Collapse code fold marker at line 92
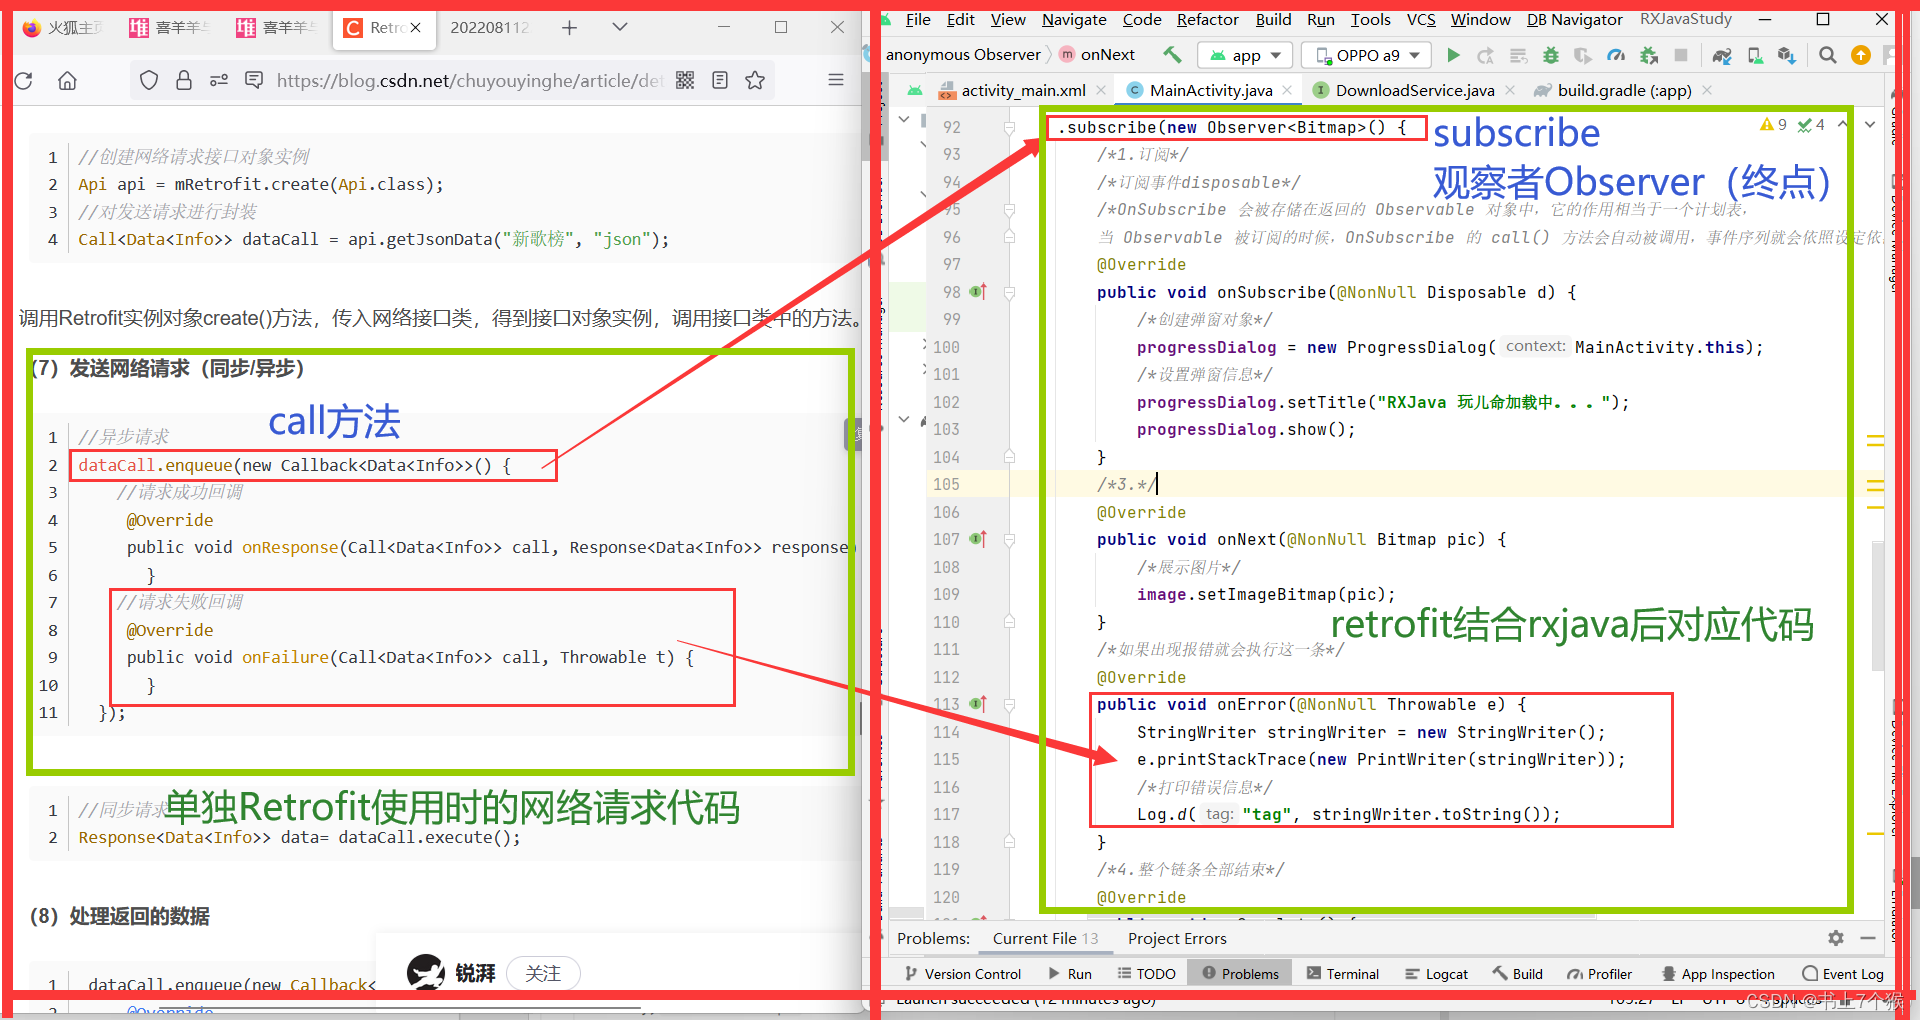The height and width of the screenshot is (1020, 1920). [x=1010, y=128]
